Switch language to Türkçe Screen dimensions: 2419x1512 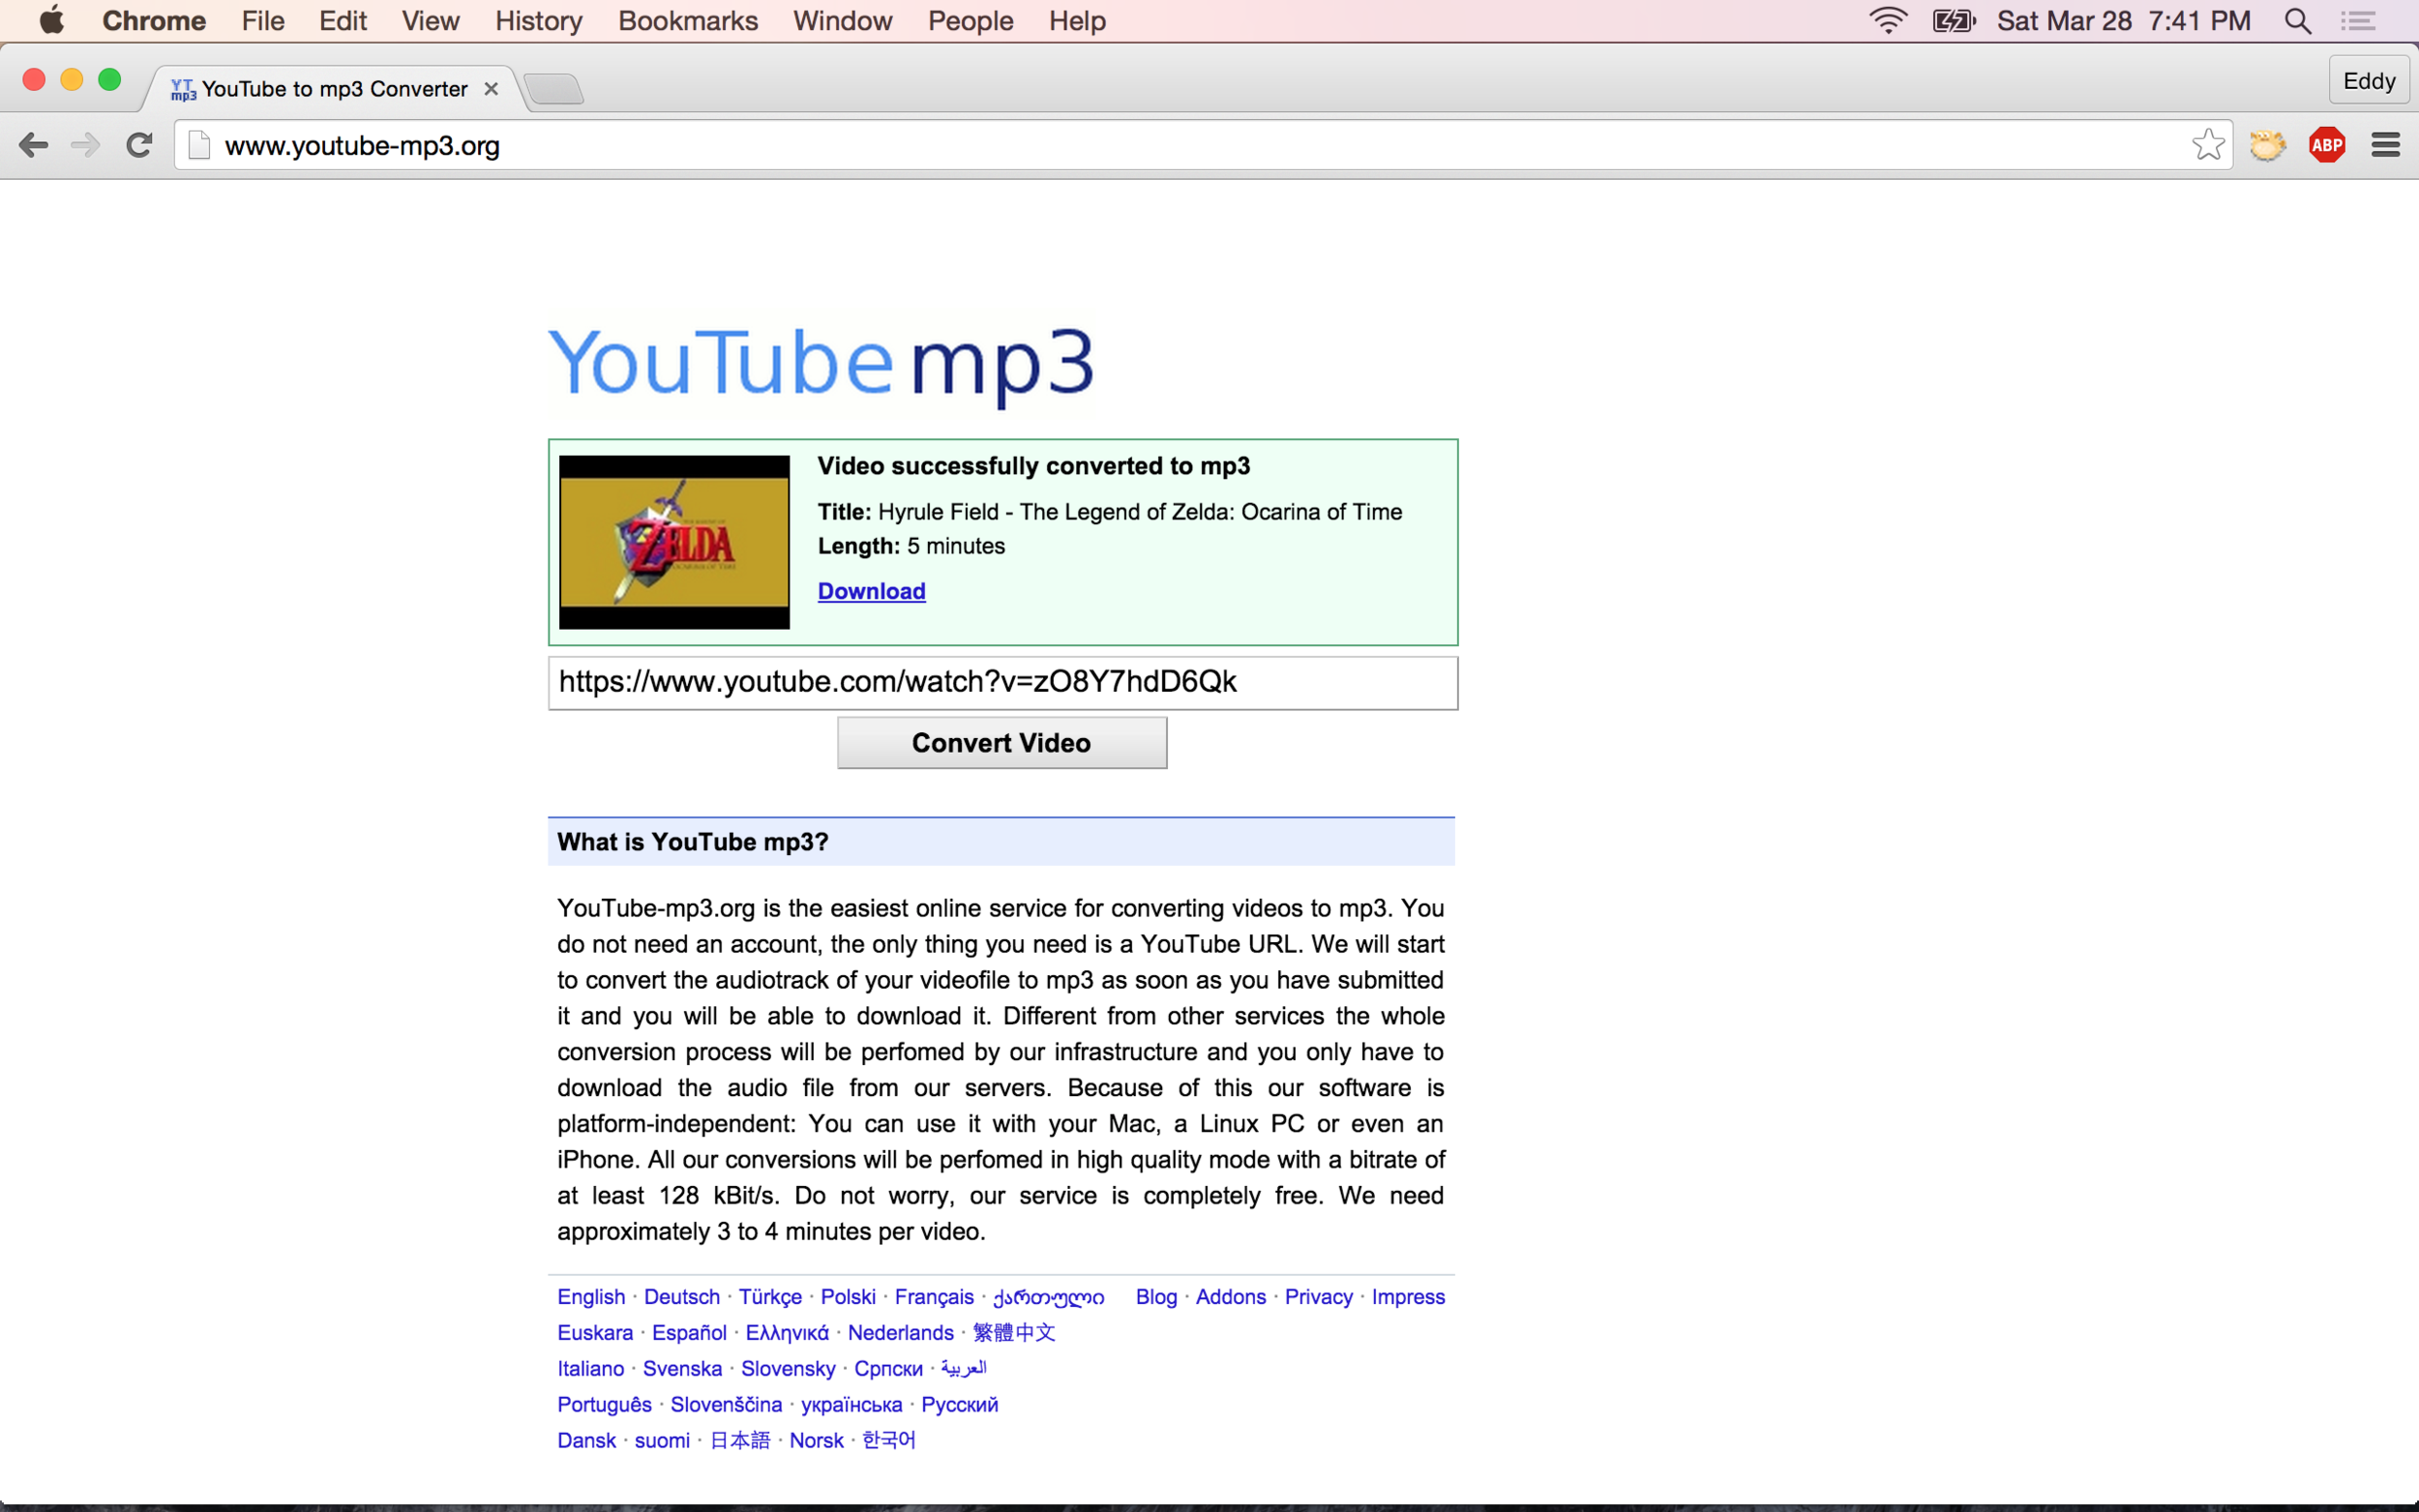pos(770,1297)
